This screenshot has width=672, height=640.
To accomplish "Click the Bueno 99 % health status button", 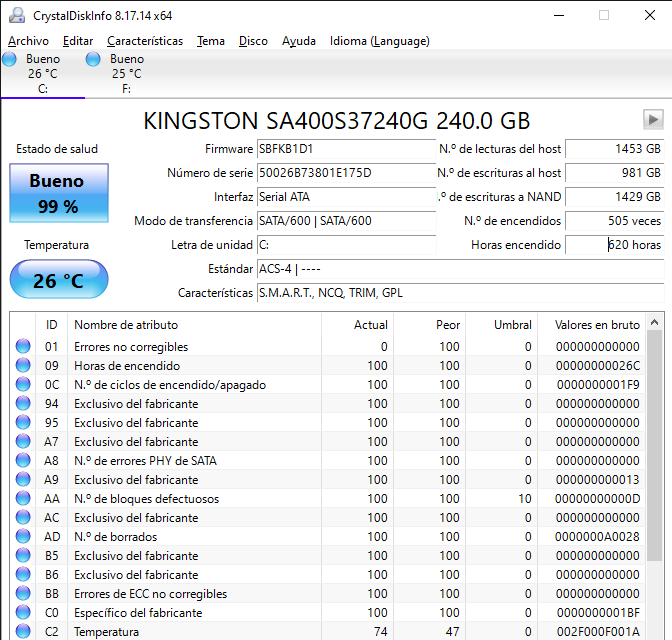I will 59,193.
